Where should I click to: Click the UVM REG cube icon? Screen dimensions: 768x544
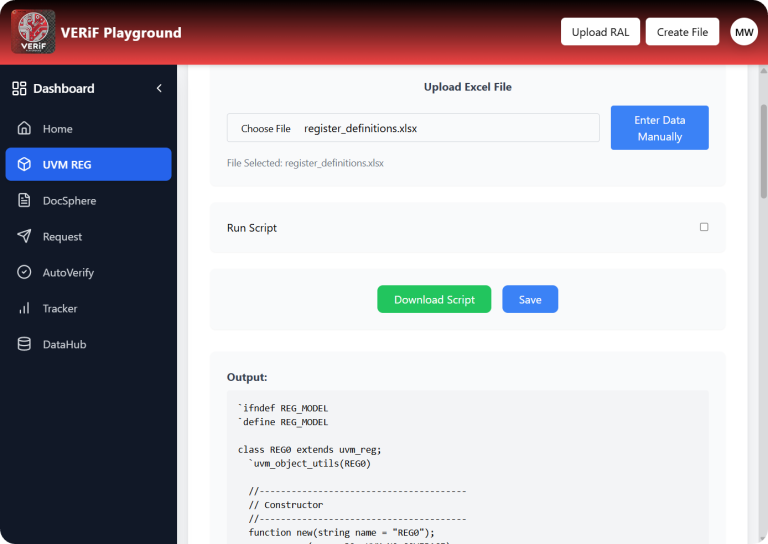pos(24,165)
